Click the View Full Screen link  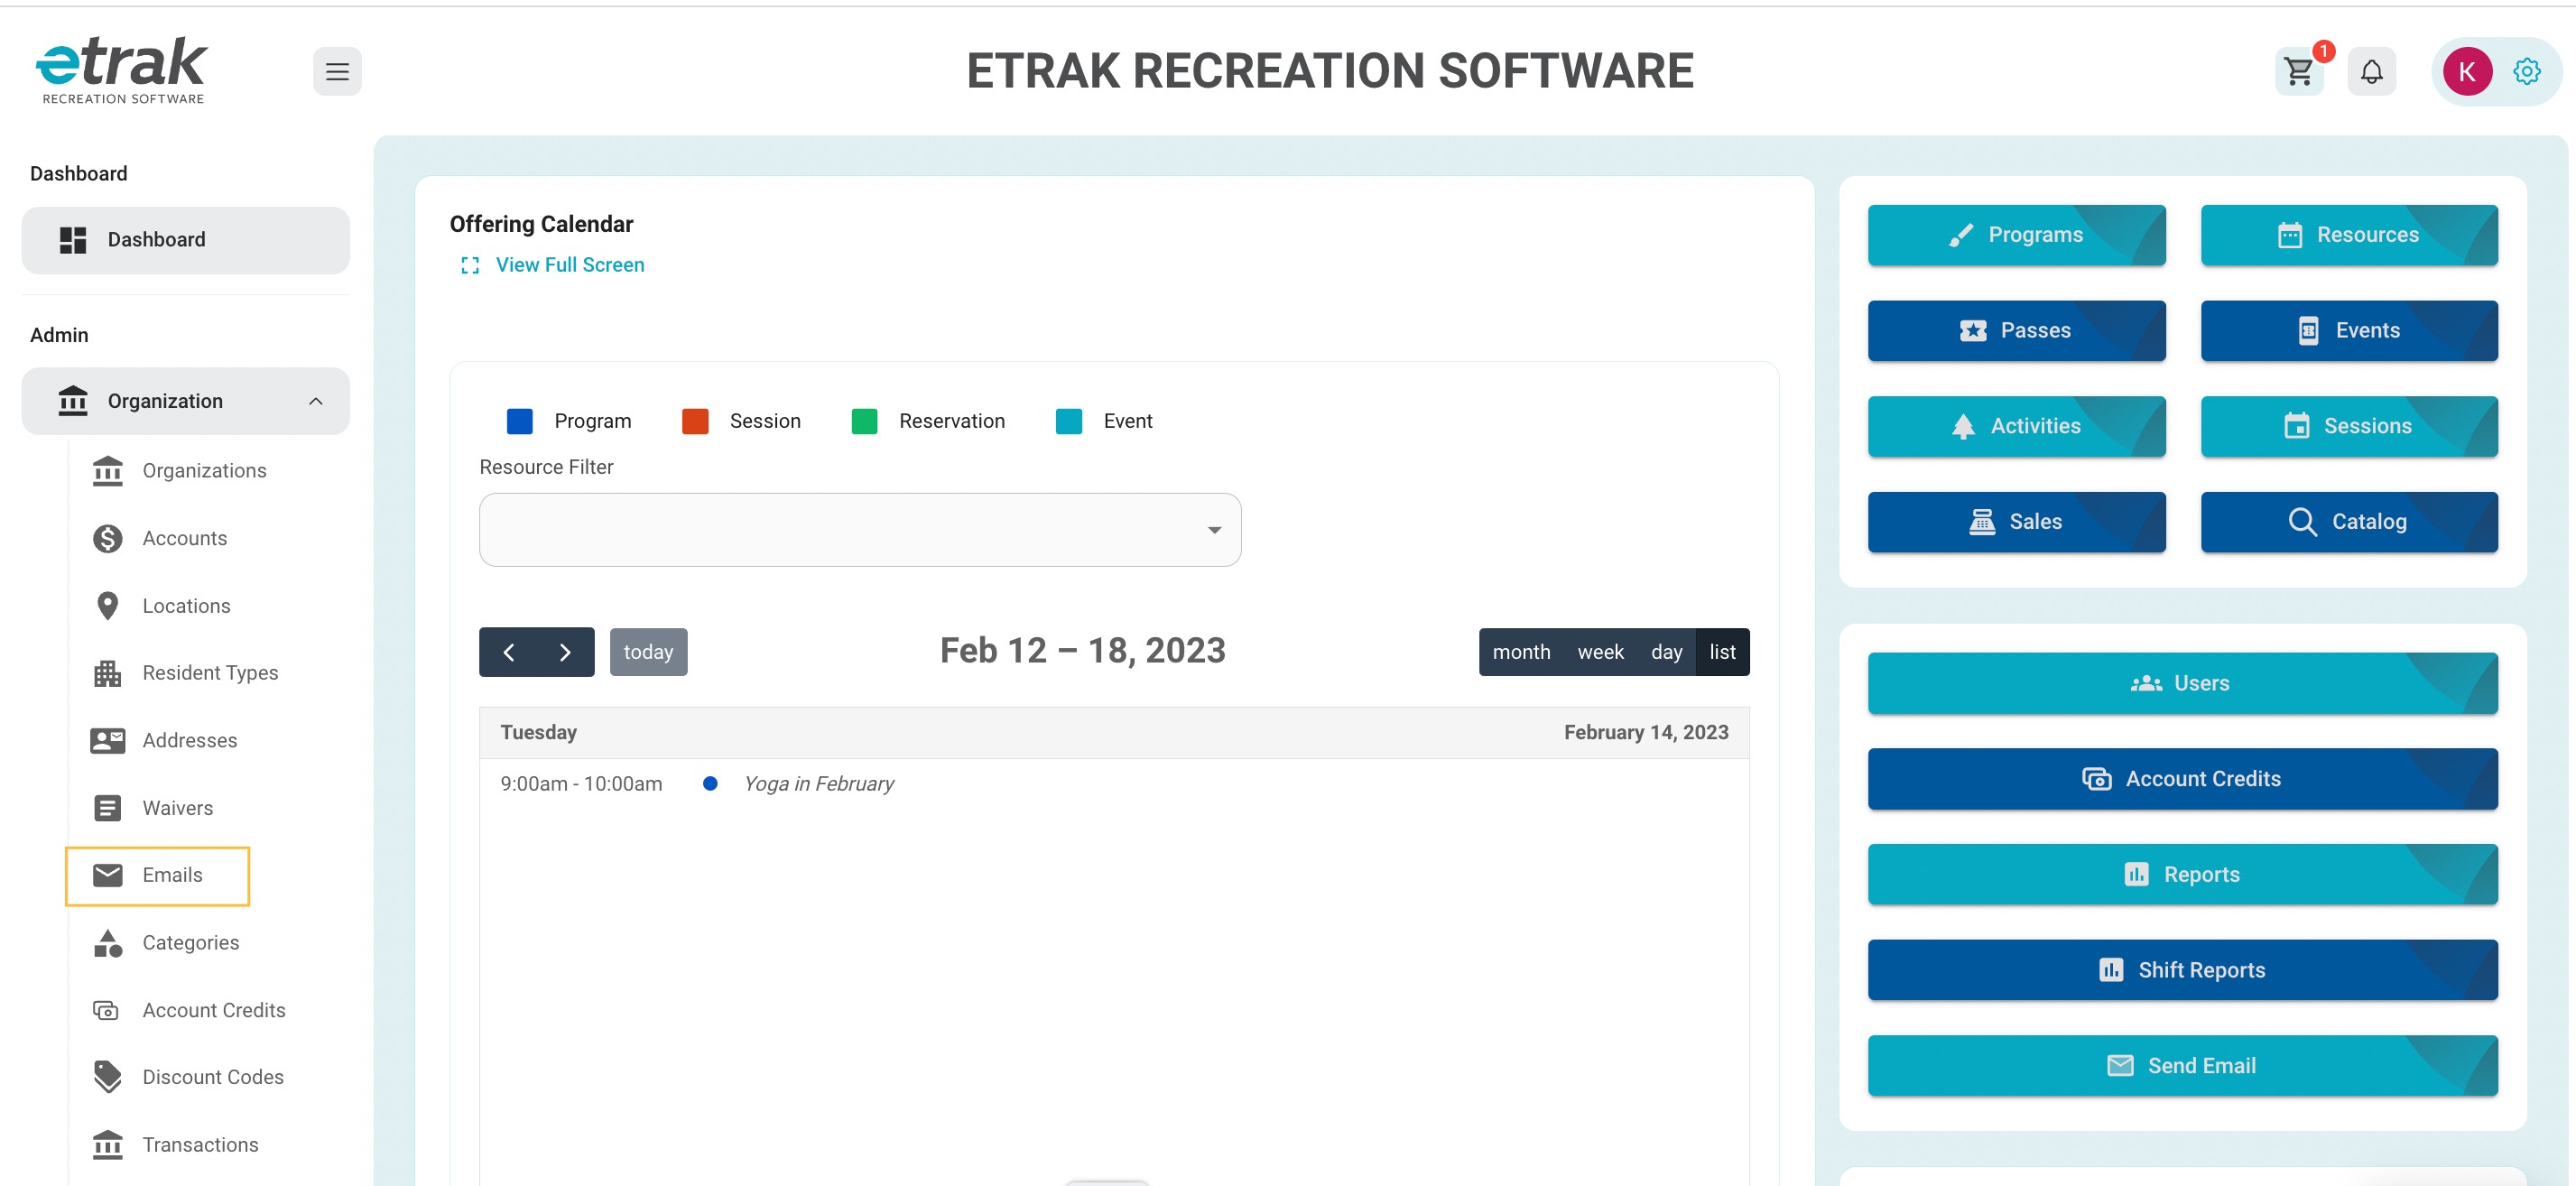[x=570, y=265]
